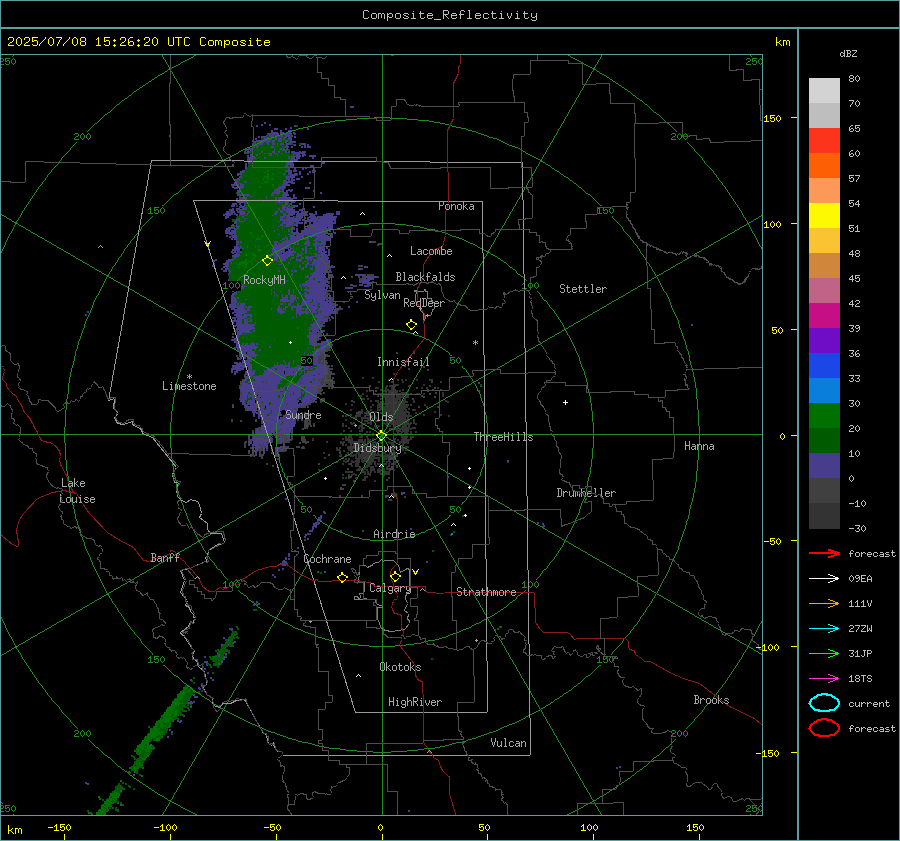
Task: Click the radar center diamond at Didsbury
Action: coord(381,436)
